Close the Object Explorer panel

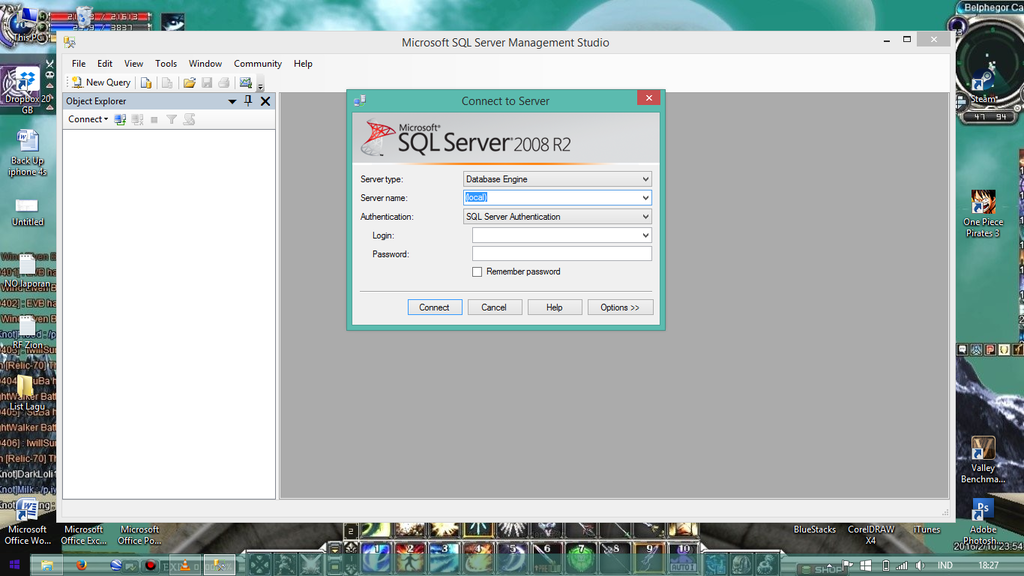point(265,101)
